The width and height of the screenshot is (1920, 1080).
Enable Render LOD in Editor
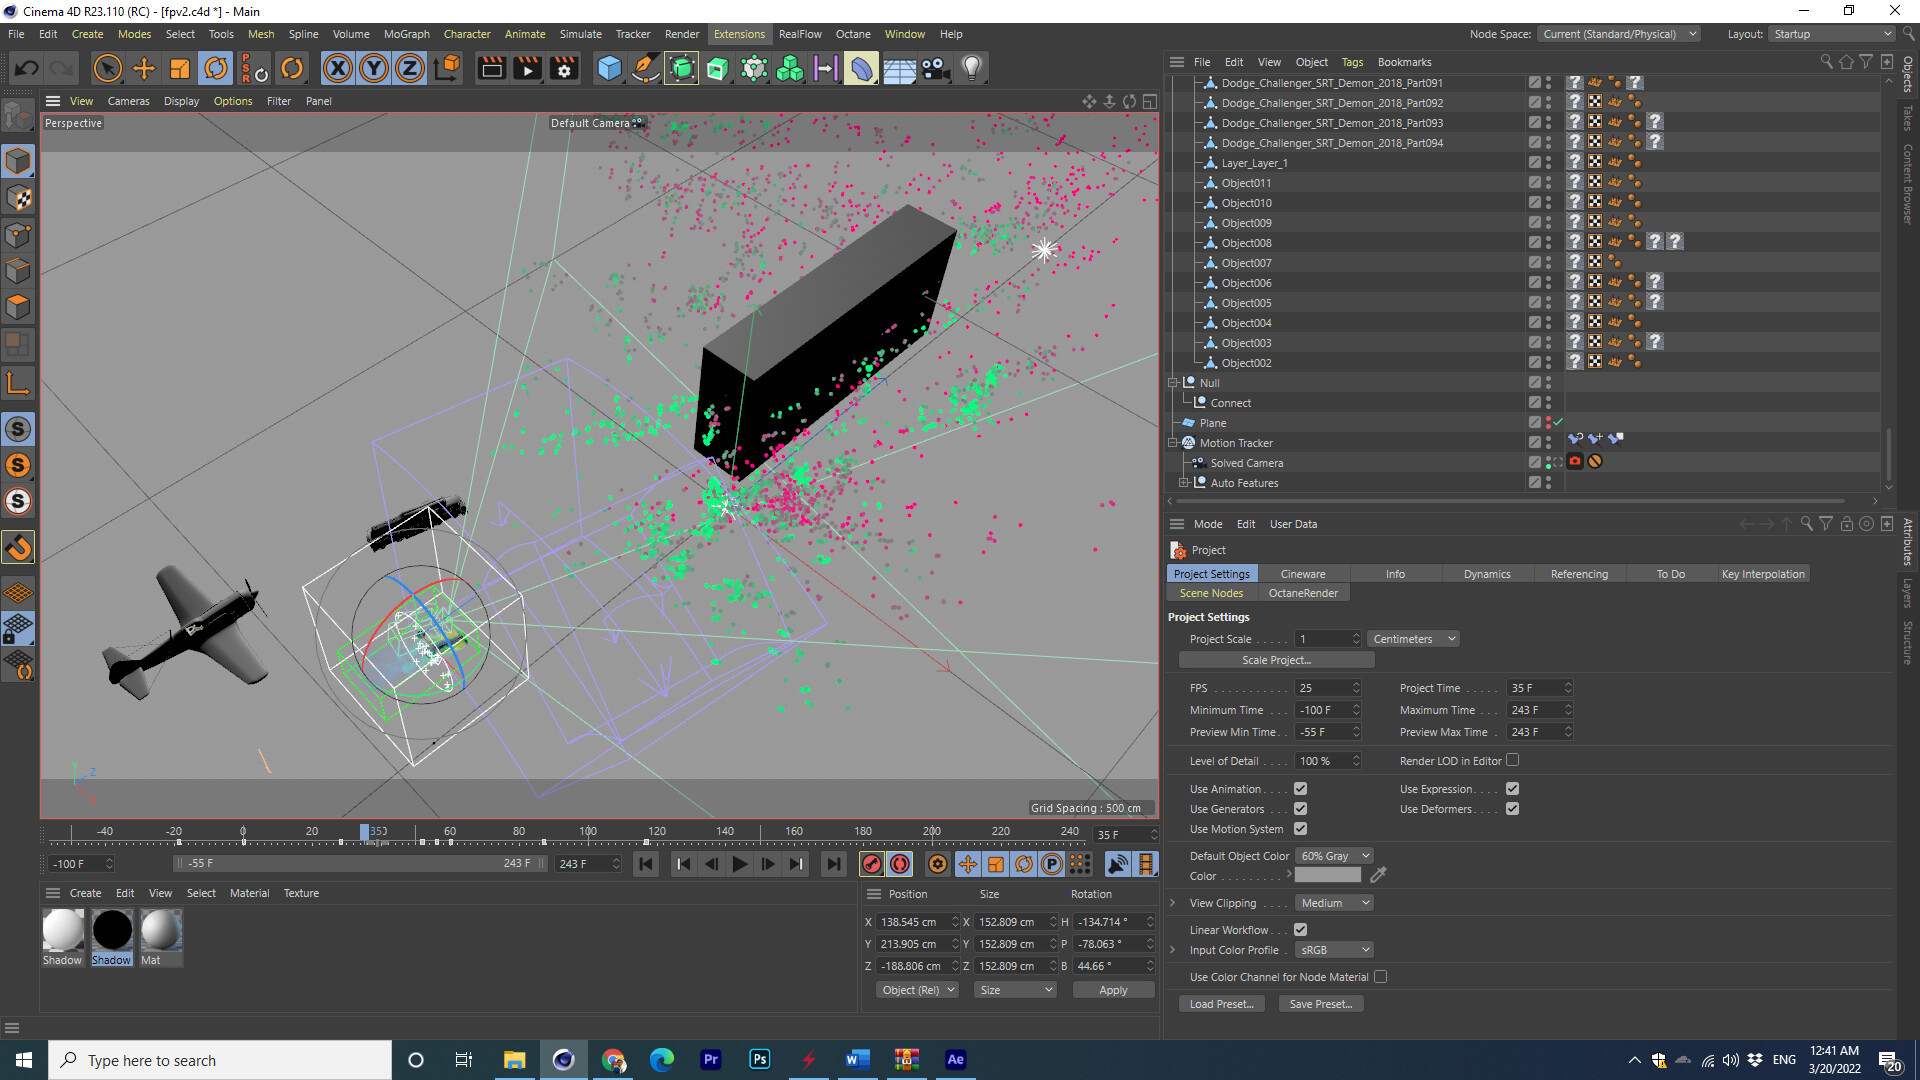pyautogui.click(x=1512, y=761)
